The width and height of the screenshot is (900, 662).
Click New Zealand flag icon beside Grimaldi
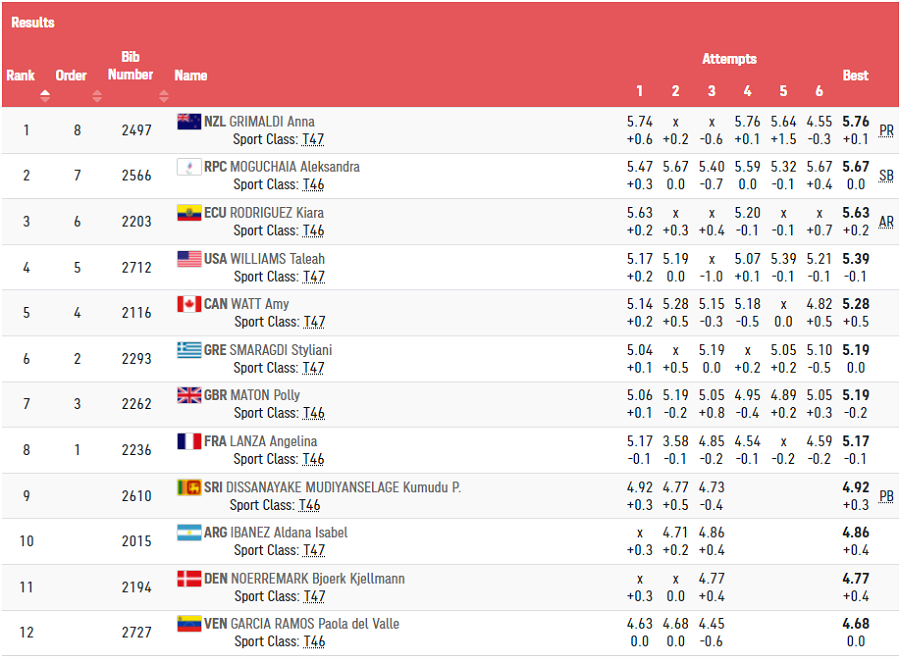[189, 121]
